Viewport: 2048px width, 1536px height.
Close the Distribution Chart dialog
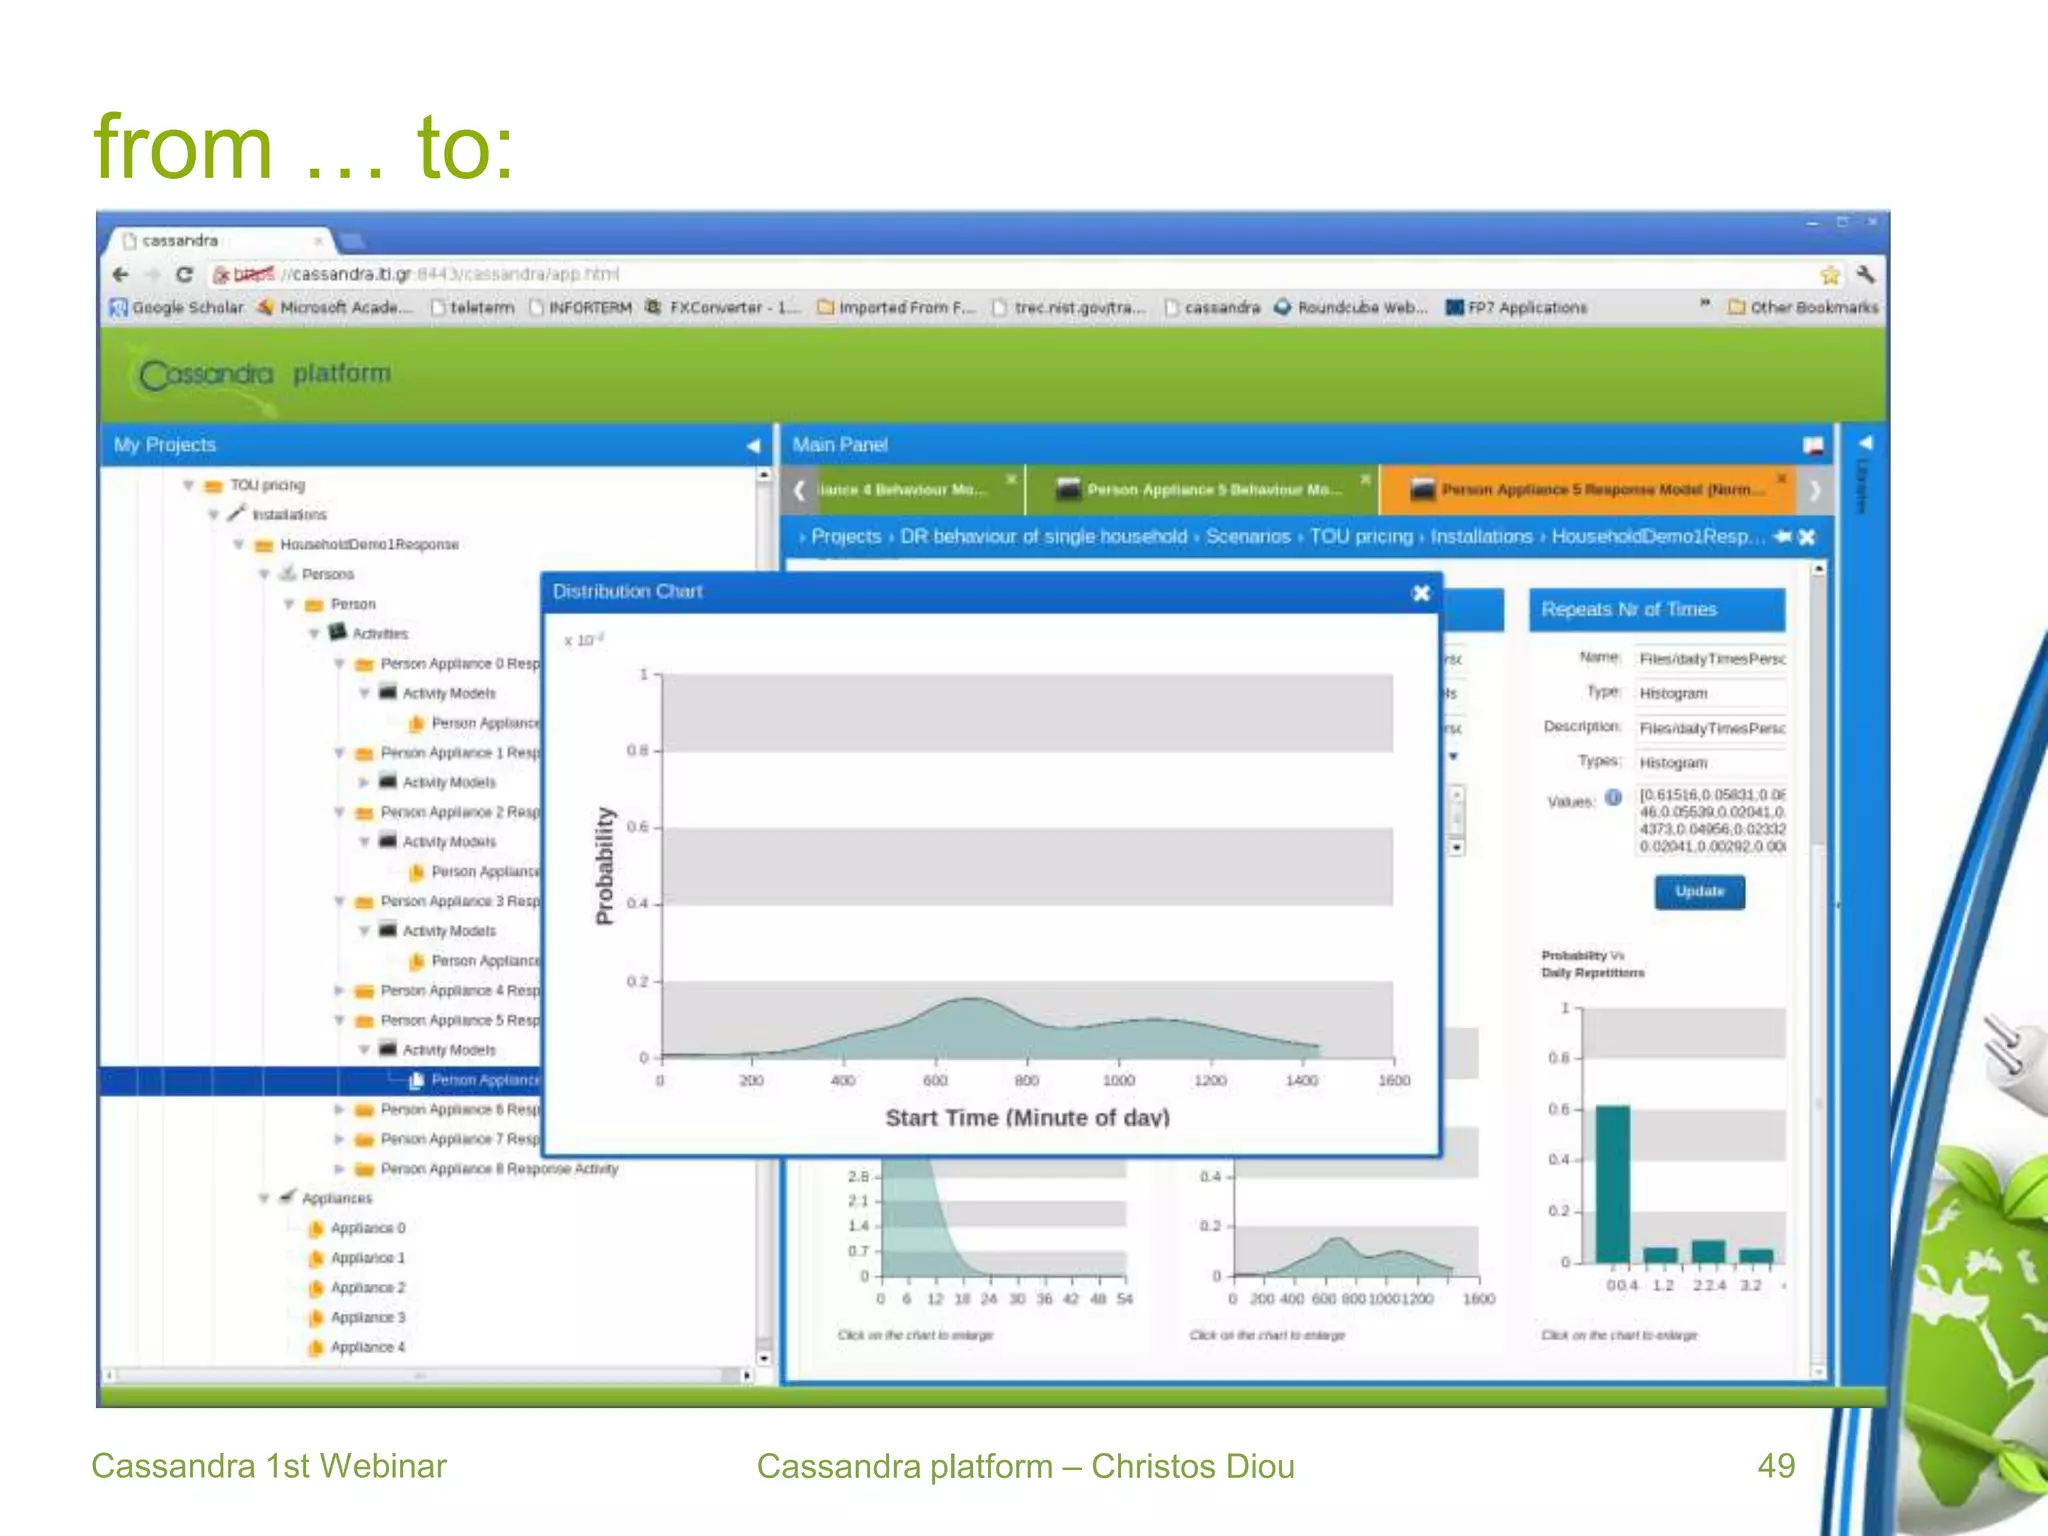click(x=1421, y=593)
